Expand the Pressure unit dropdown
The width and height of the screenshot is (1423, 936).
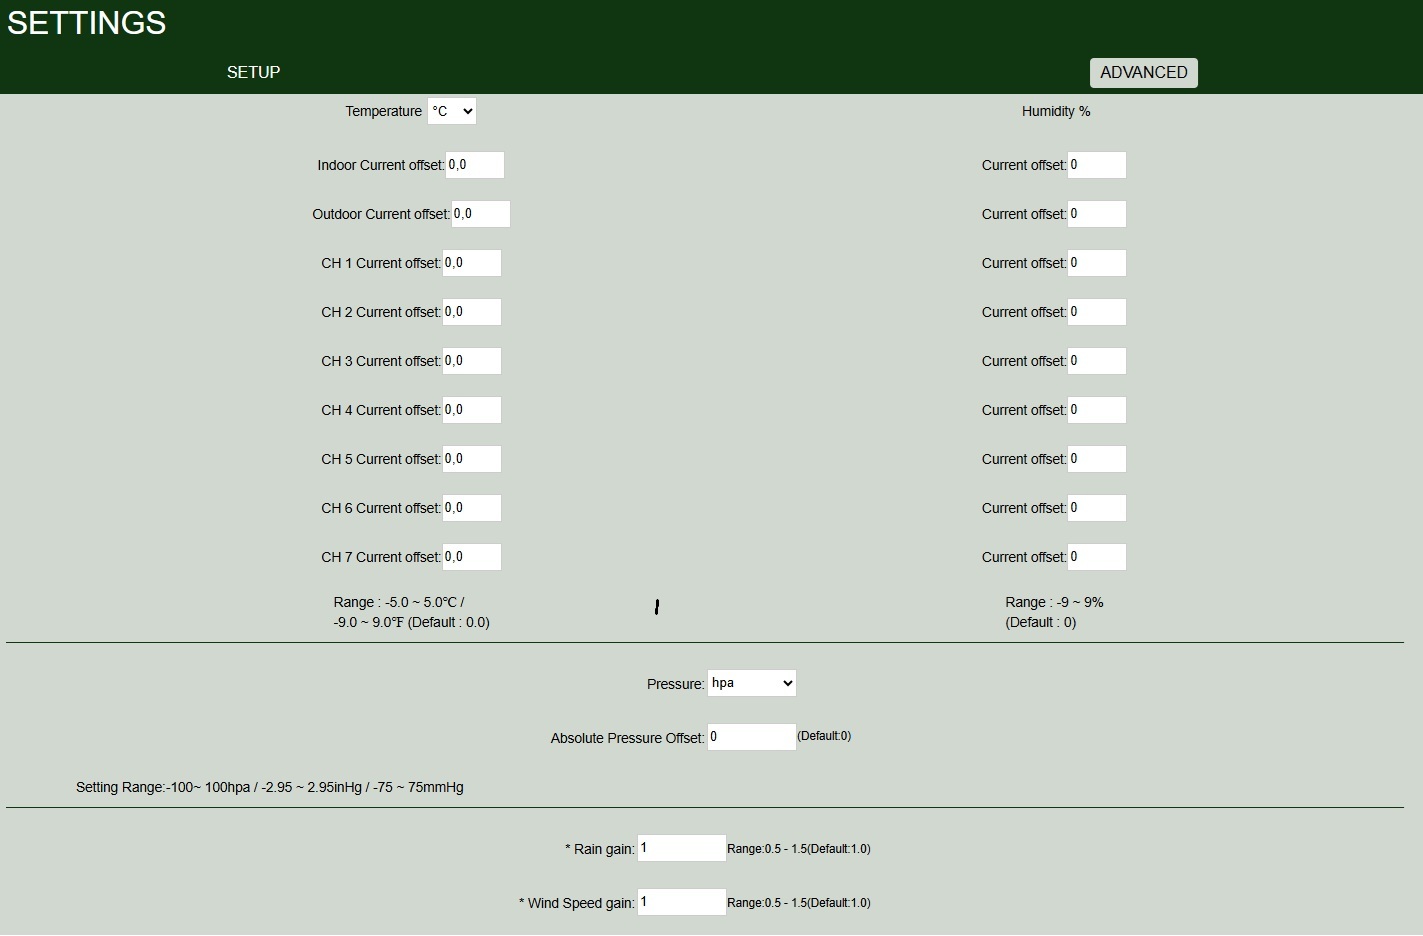[751, 683]
